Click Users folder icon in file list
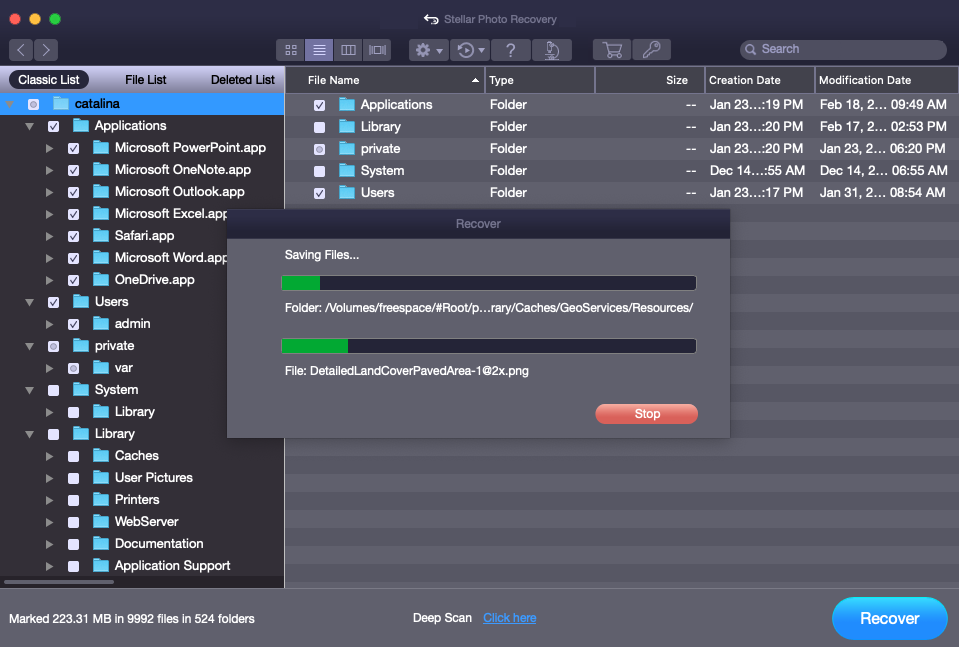This screenshot has width=959, height=647. pyautogui.click(x=347, y=193)
